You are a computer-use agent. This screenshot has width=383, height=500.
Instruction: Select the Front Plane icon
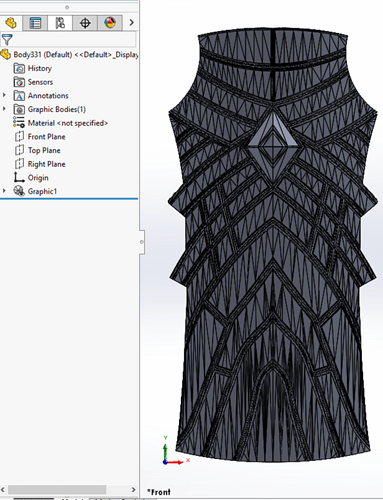coord(19,137)
